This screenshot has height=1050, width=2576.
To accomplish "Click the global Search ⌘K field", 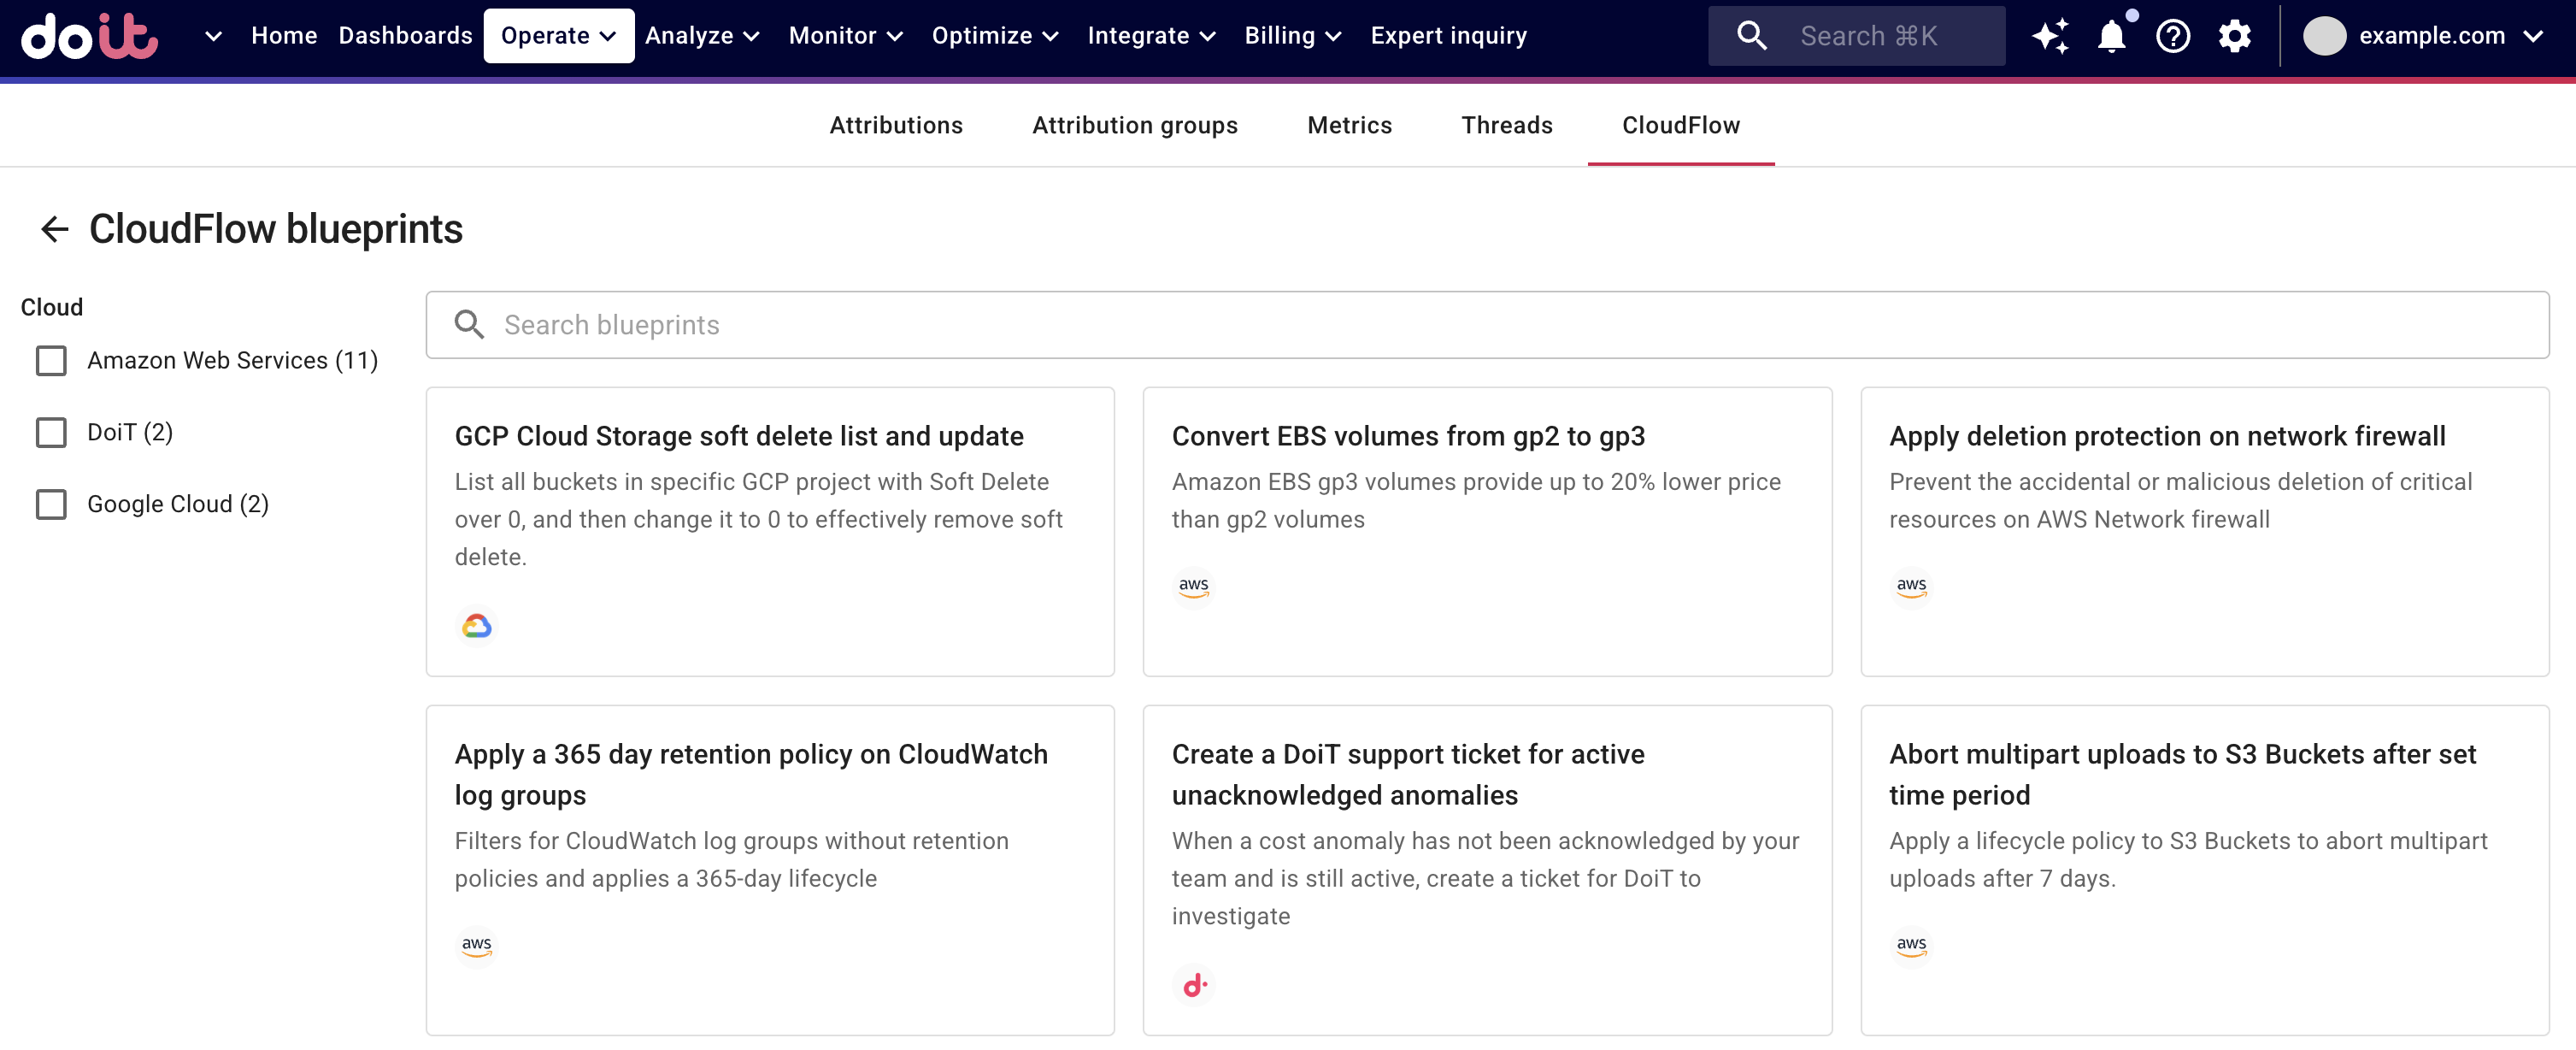I will point(1856,36).
